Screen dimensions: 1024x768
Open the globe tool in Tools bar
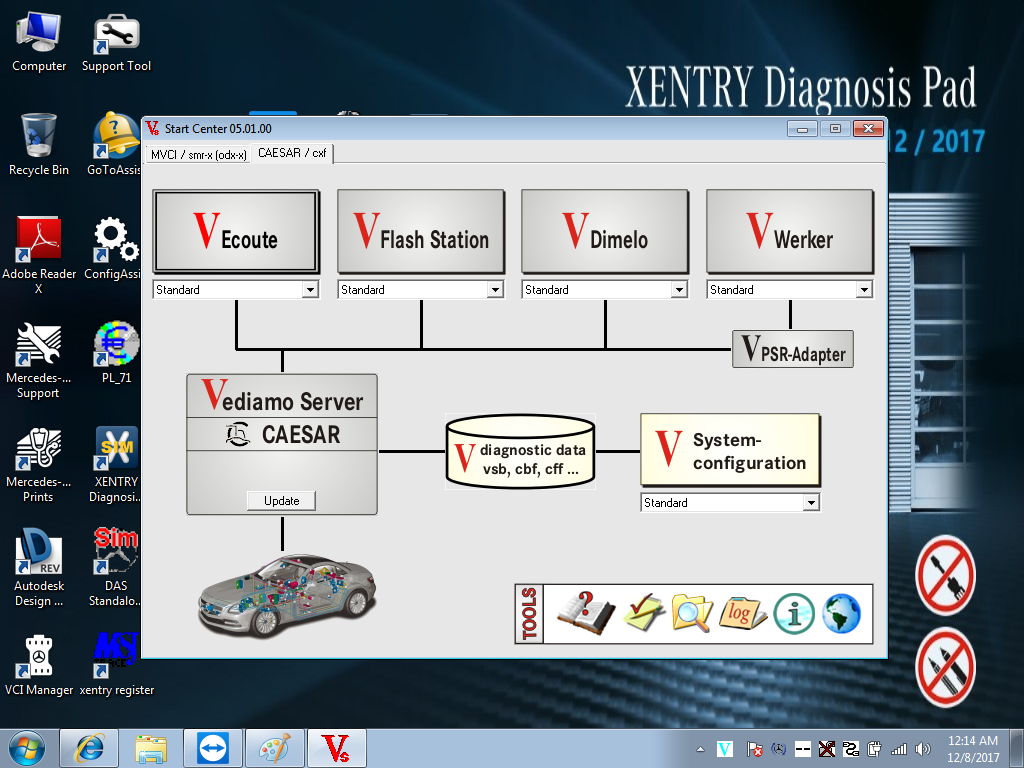point(841,614)
